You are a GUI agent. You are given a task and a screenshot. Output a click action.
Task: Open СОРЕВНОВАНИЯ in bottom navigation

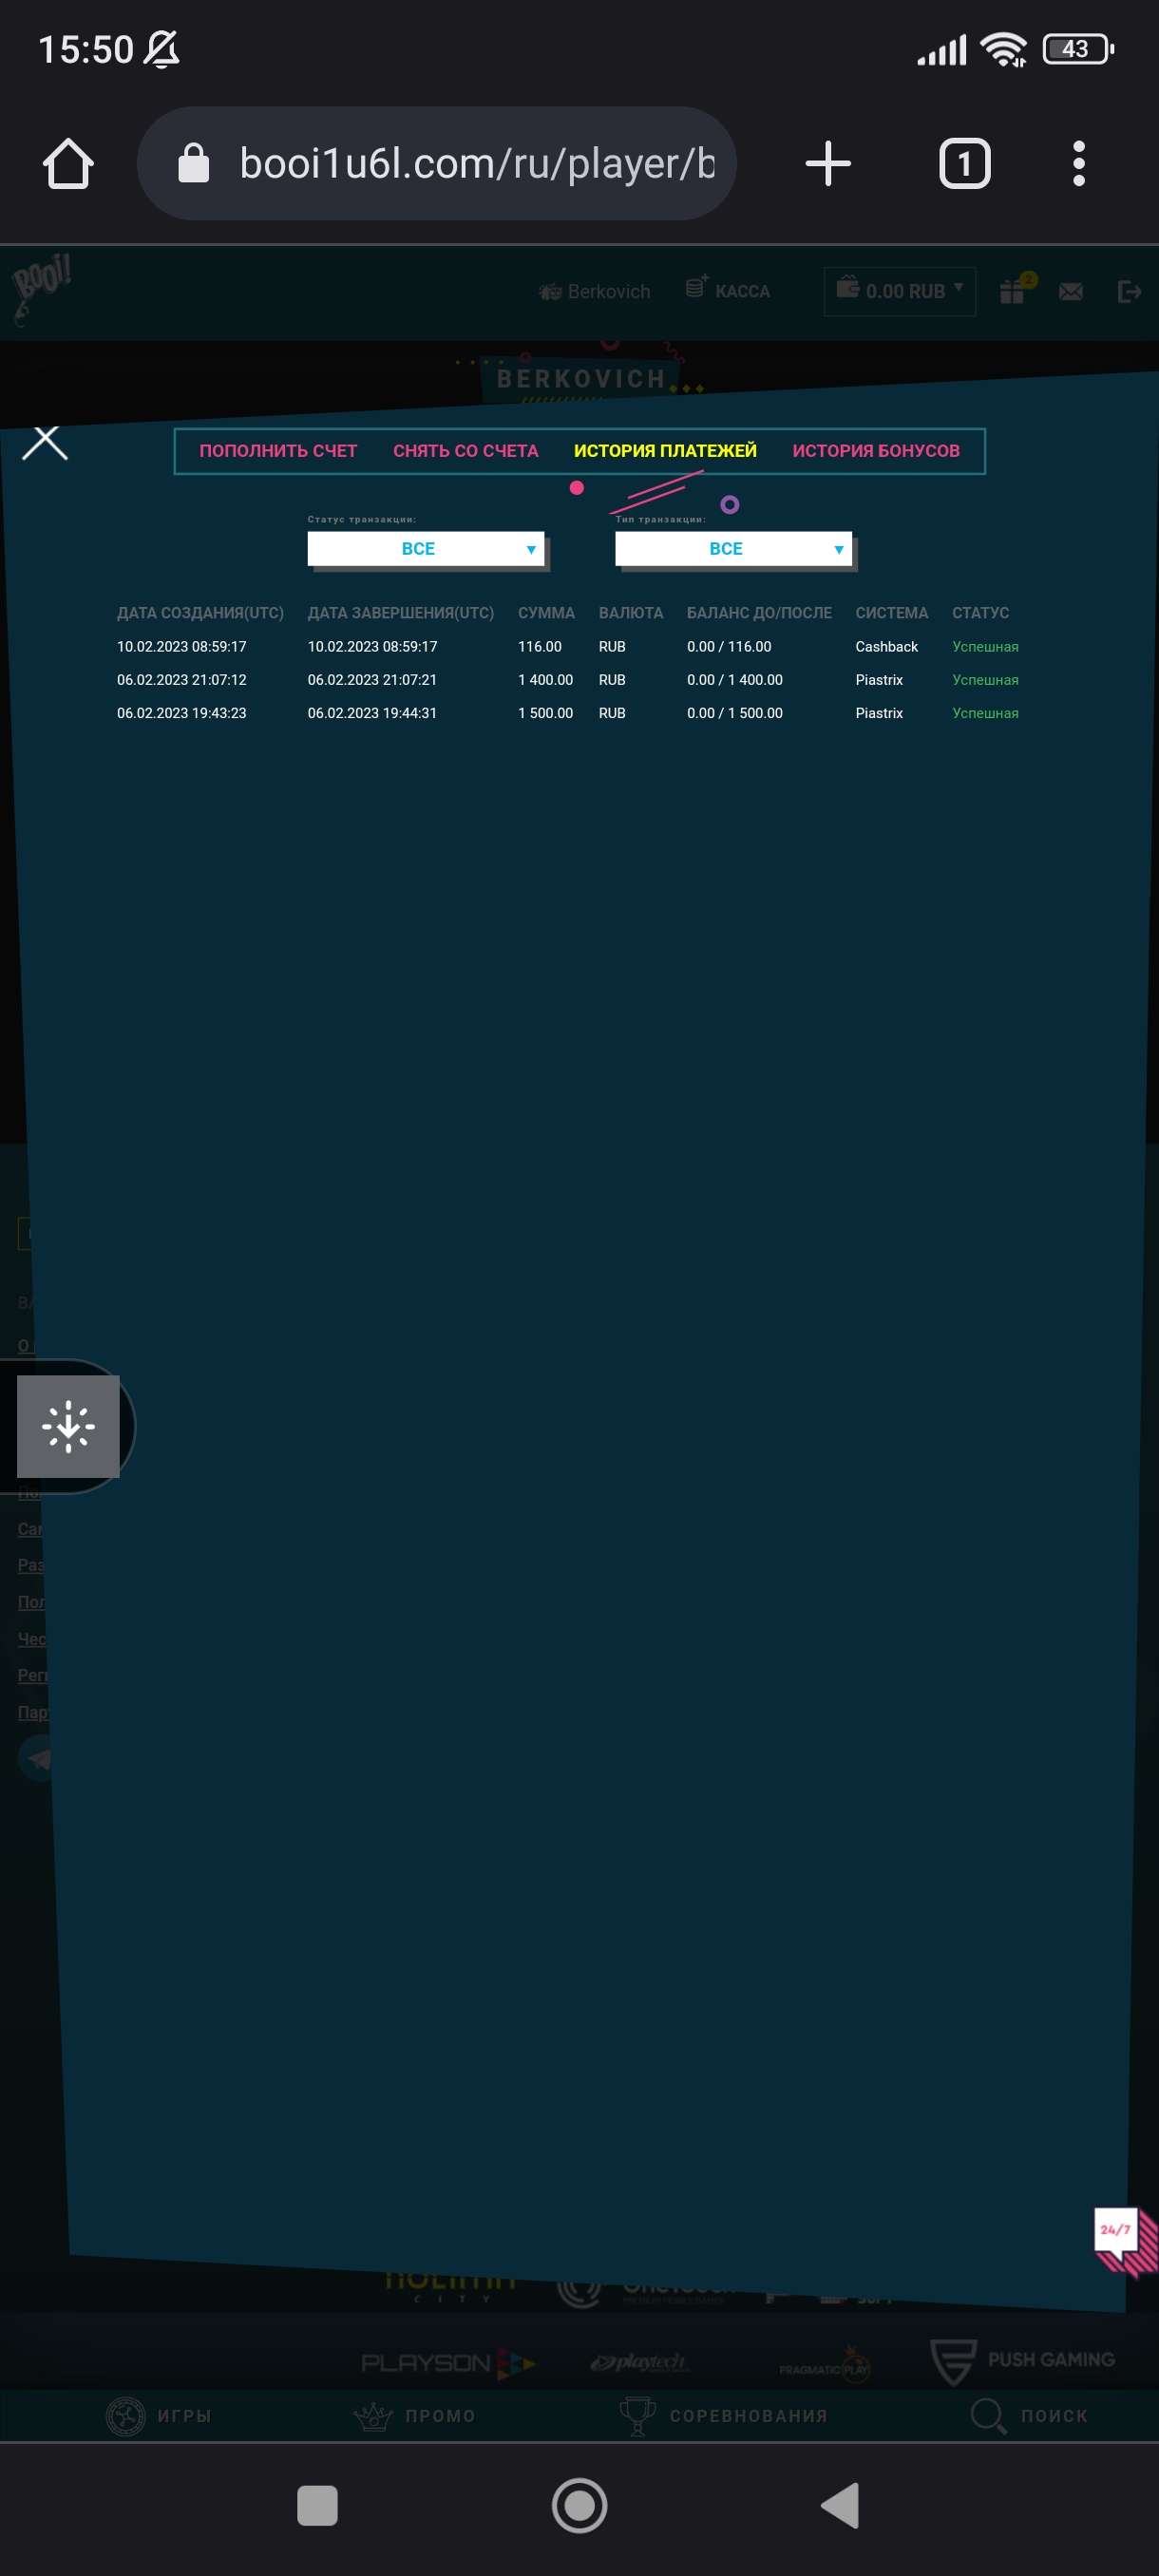[x=723, y=2416]
